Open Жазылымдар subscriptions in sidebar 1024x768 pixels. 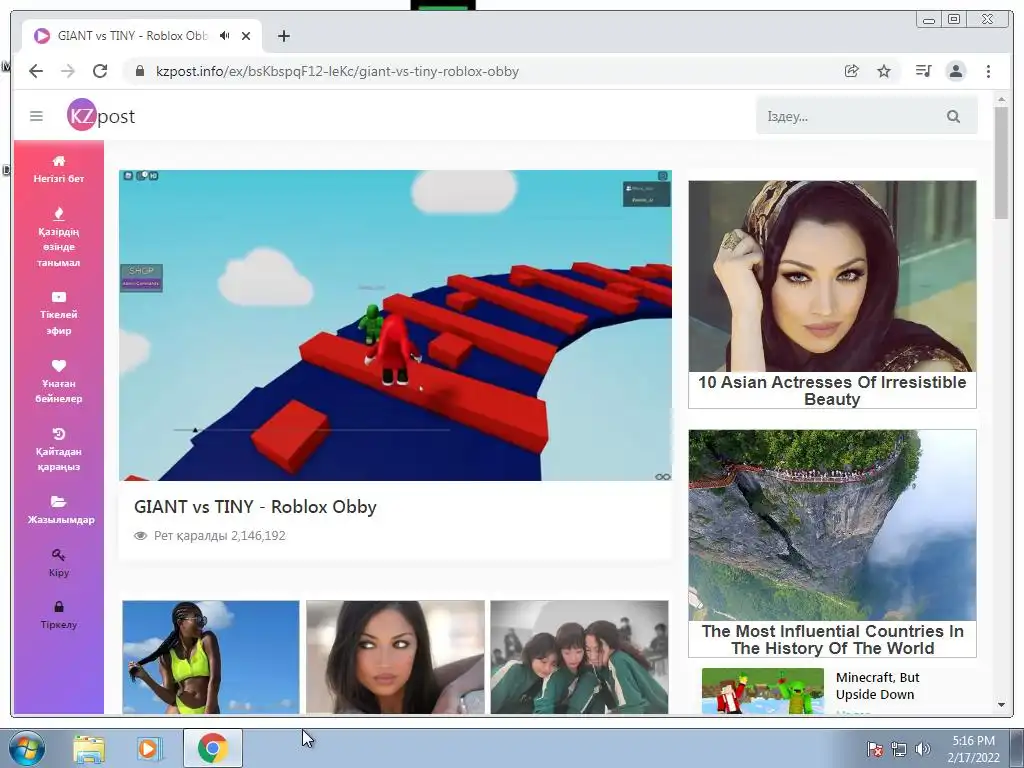click(59, 510)
